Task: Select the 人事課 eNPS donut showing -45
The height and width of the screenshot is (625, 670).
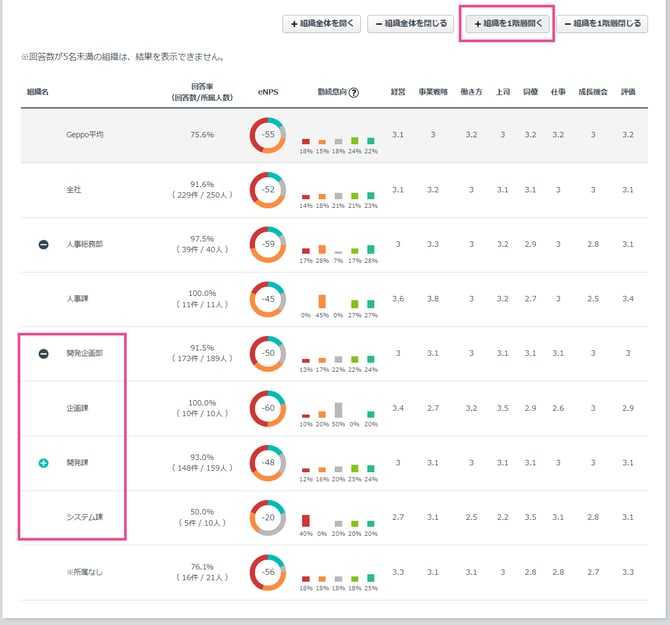Action: click(268, 299)
